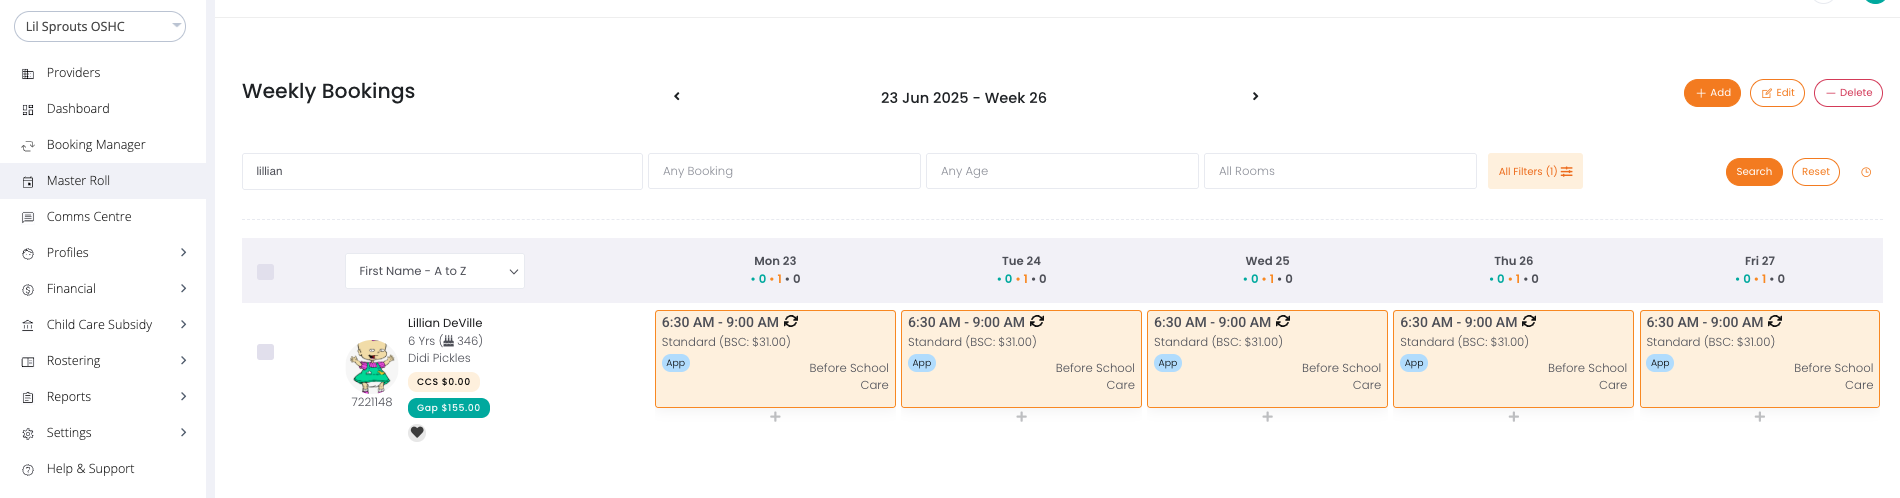Click the App tag on Monday session
This screenshot has width=1900, height=498.
[x=676, y=363]
